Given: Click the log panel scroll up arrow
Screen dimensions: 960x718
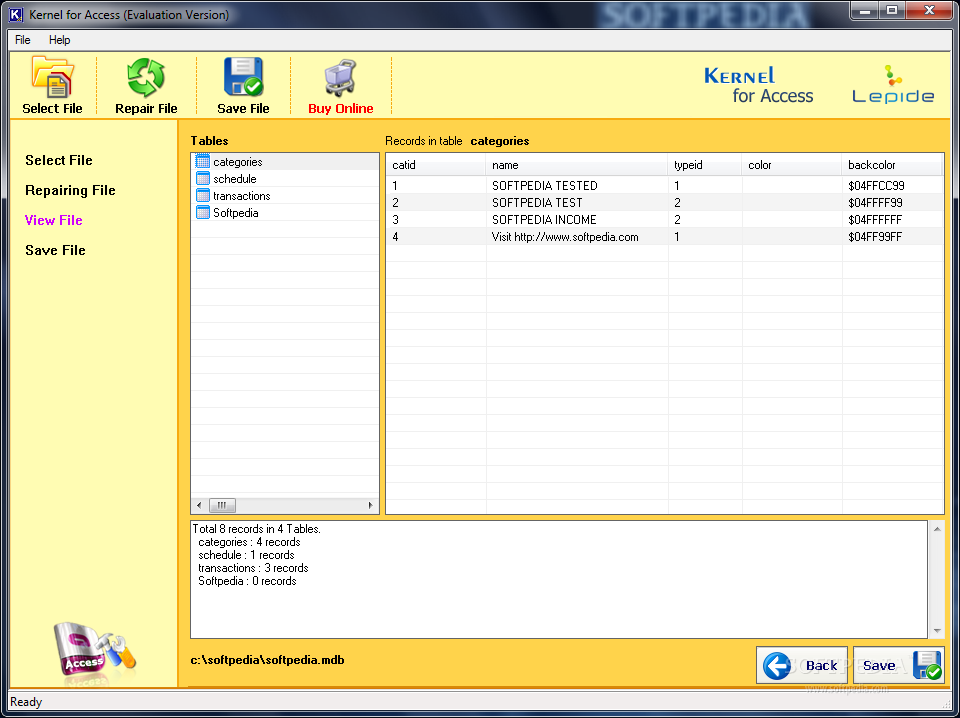Looking at the screenshot, I should click(x=937, y=529).
